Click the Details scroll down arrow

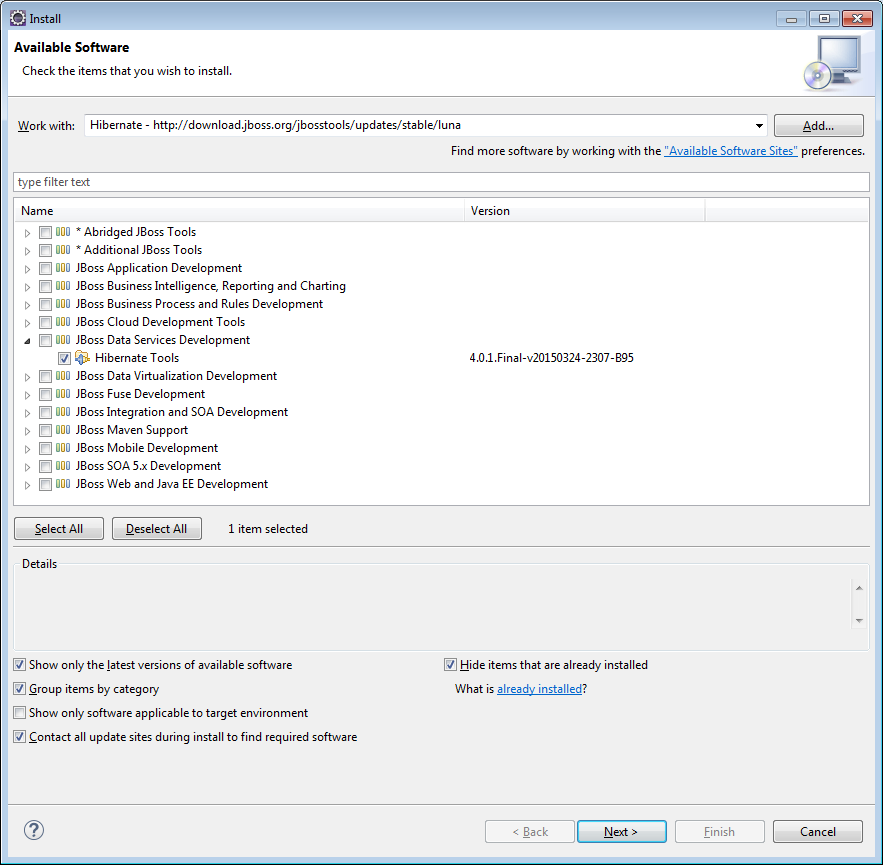tap(859, 621)
